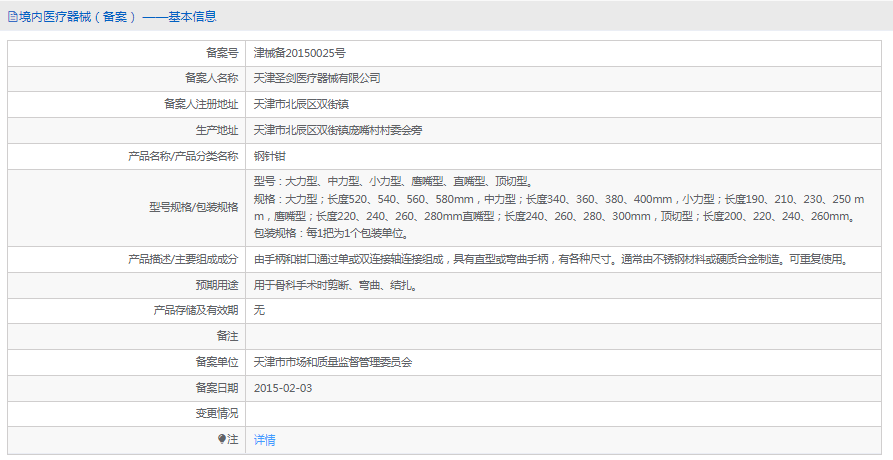The height and width of the screenshot is (460, 893).
Task: Click the 备案人注册地址 label
Action: [201, 104]
